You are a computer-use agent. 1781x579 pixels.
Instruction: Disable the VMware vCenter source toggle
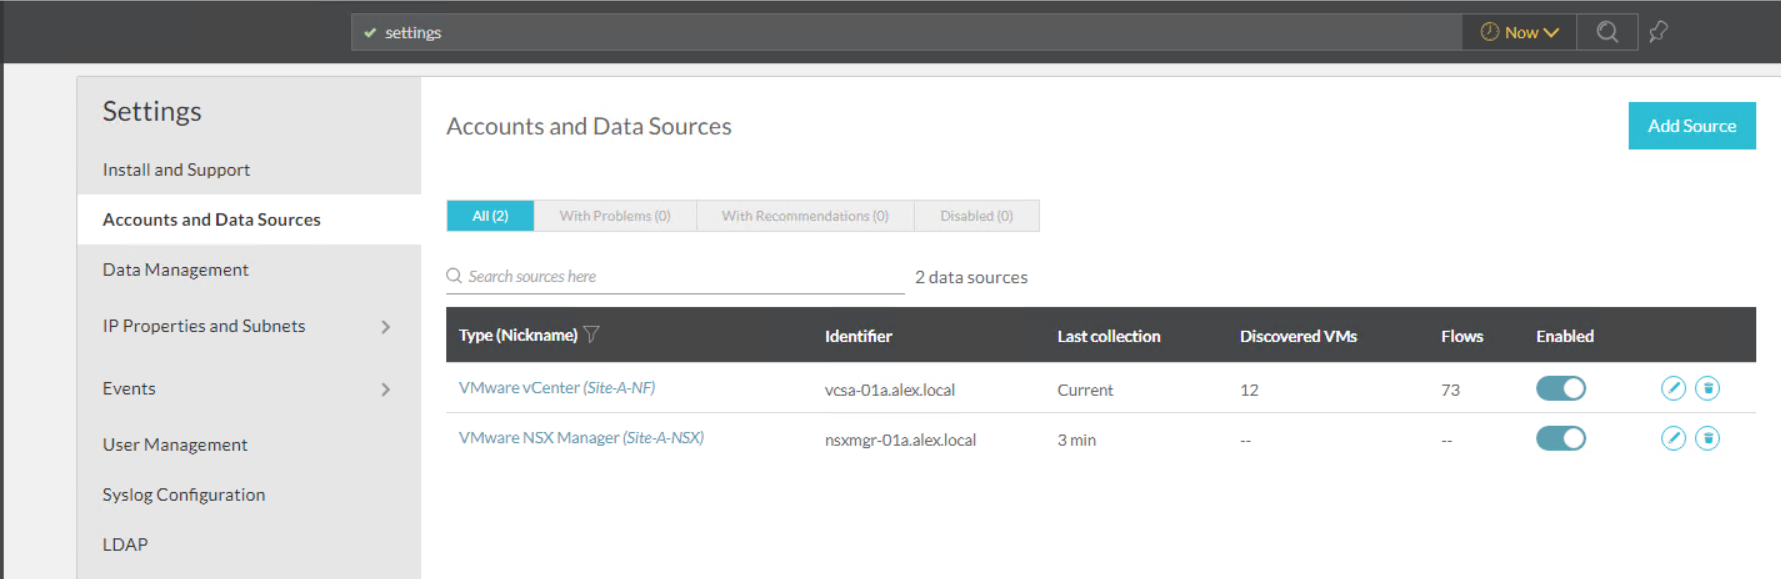1560,388
